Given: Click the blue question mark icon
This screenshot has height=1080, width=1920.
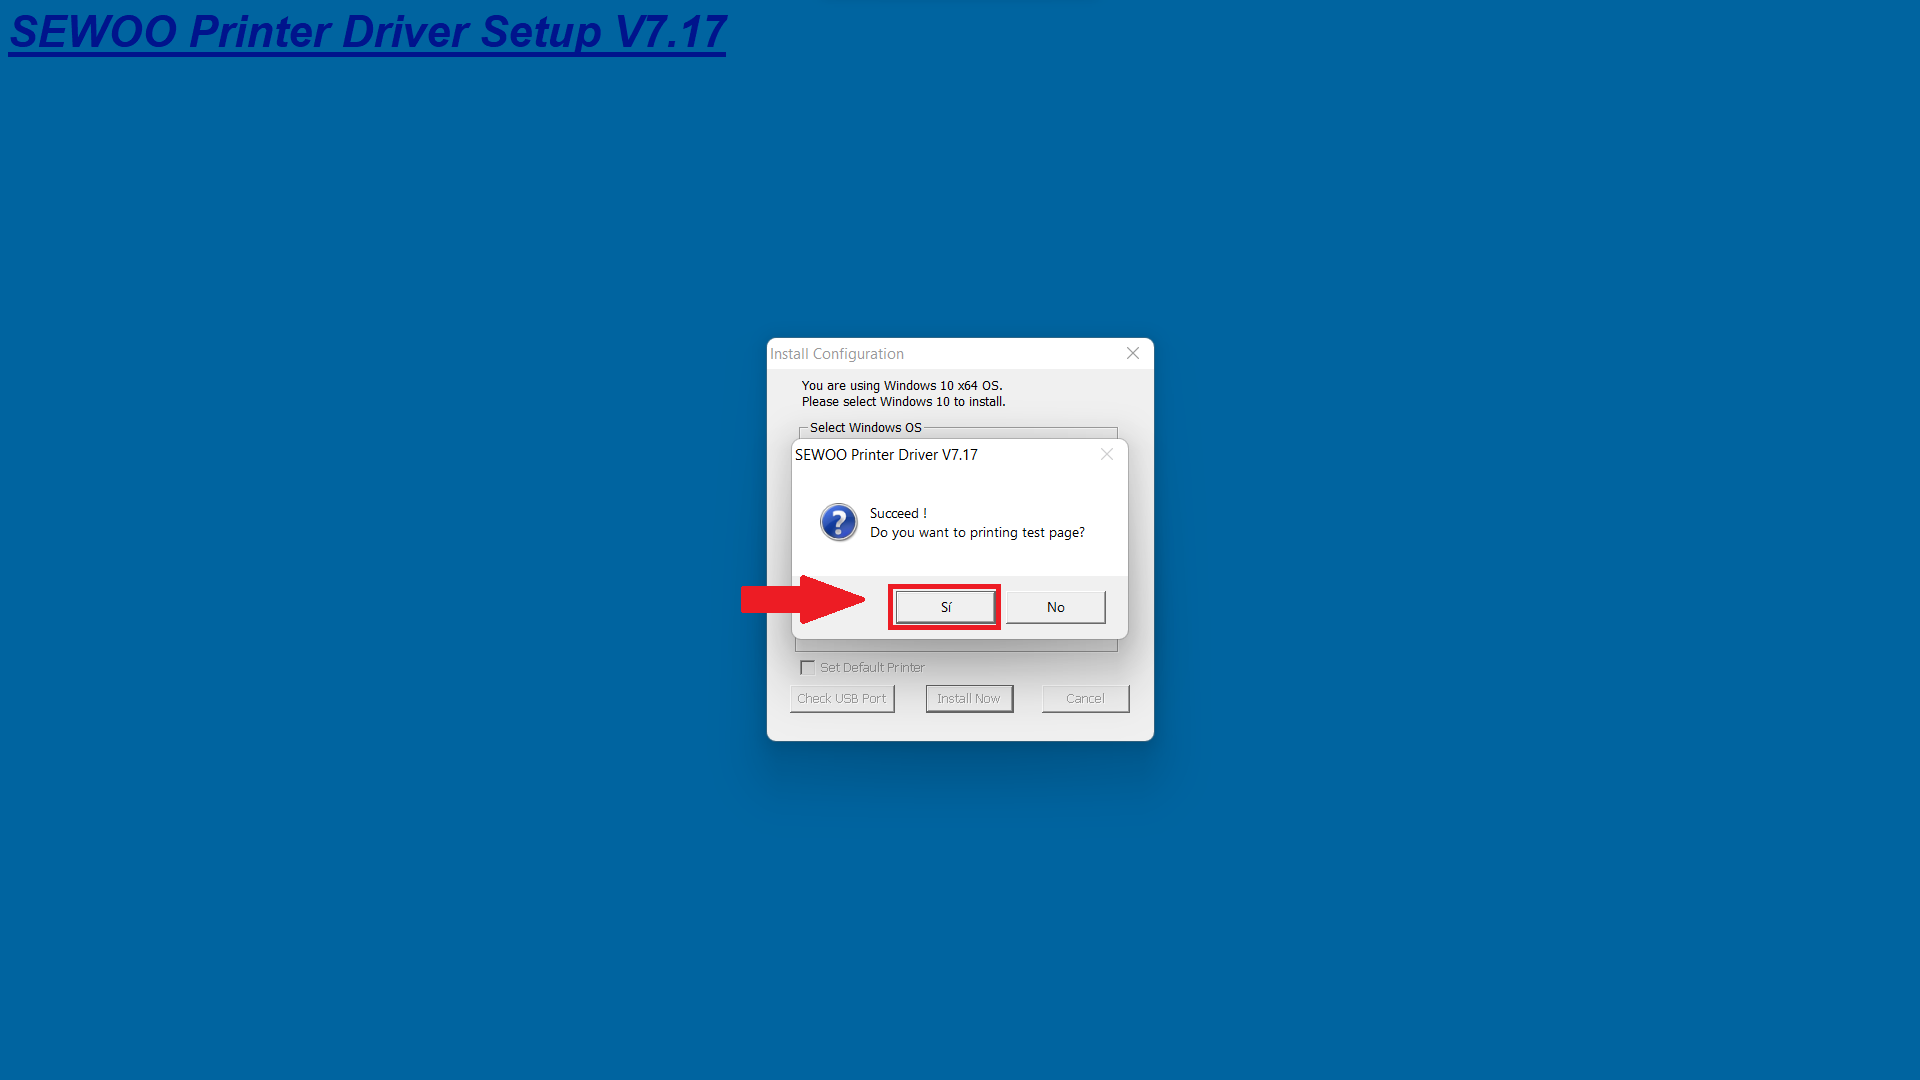Looking at the screenshot, I should tap(838, 522).
